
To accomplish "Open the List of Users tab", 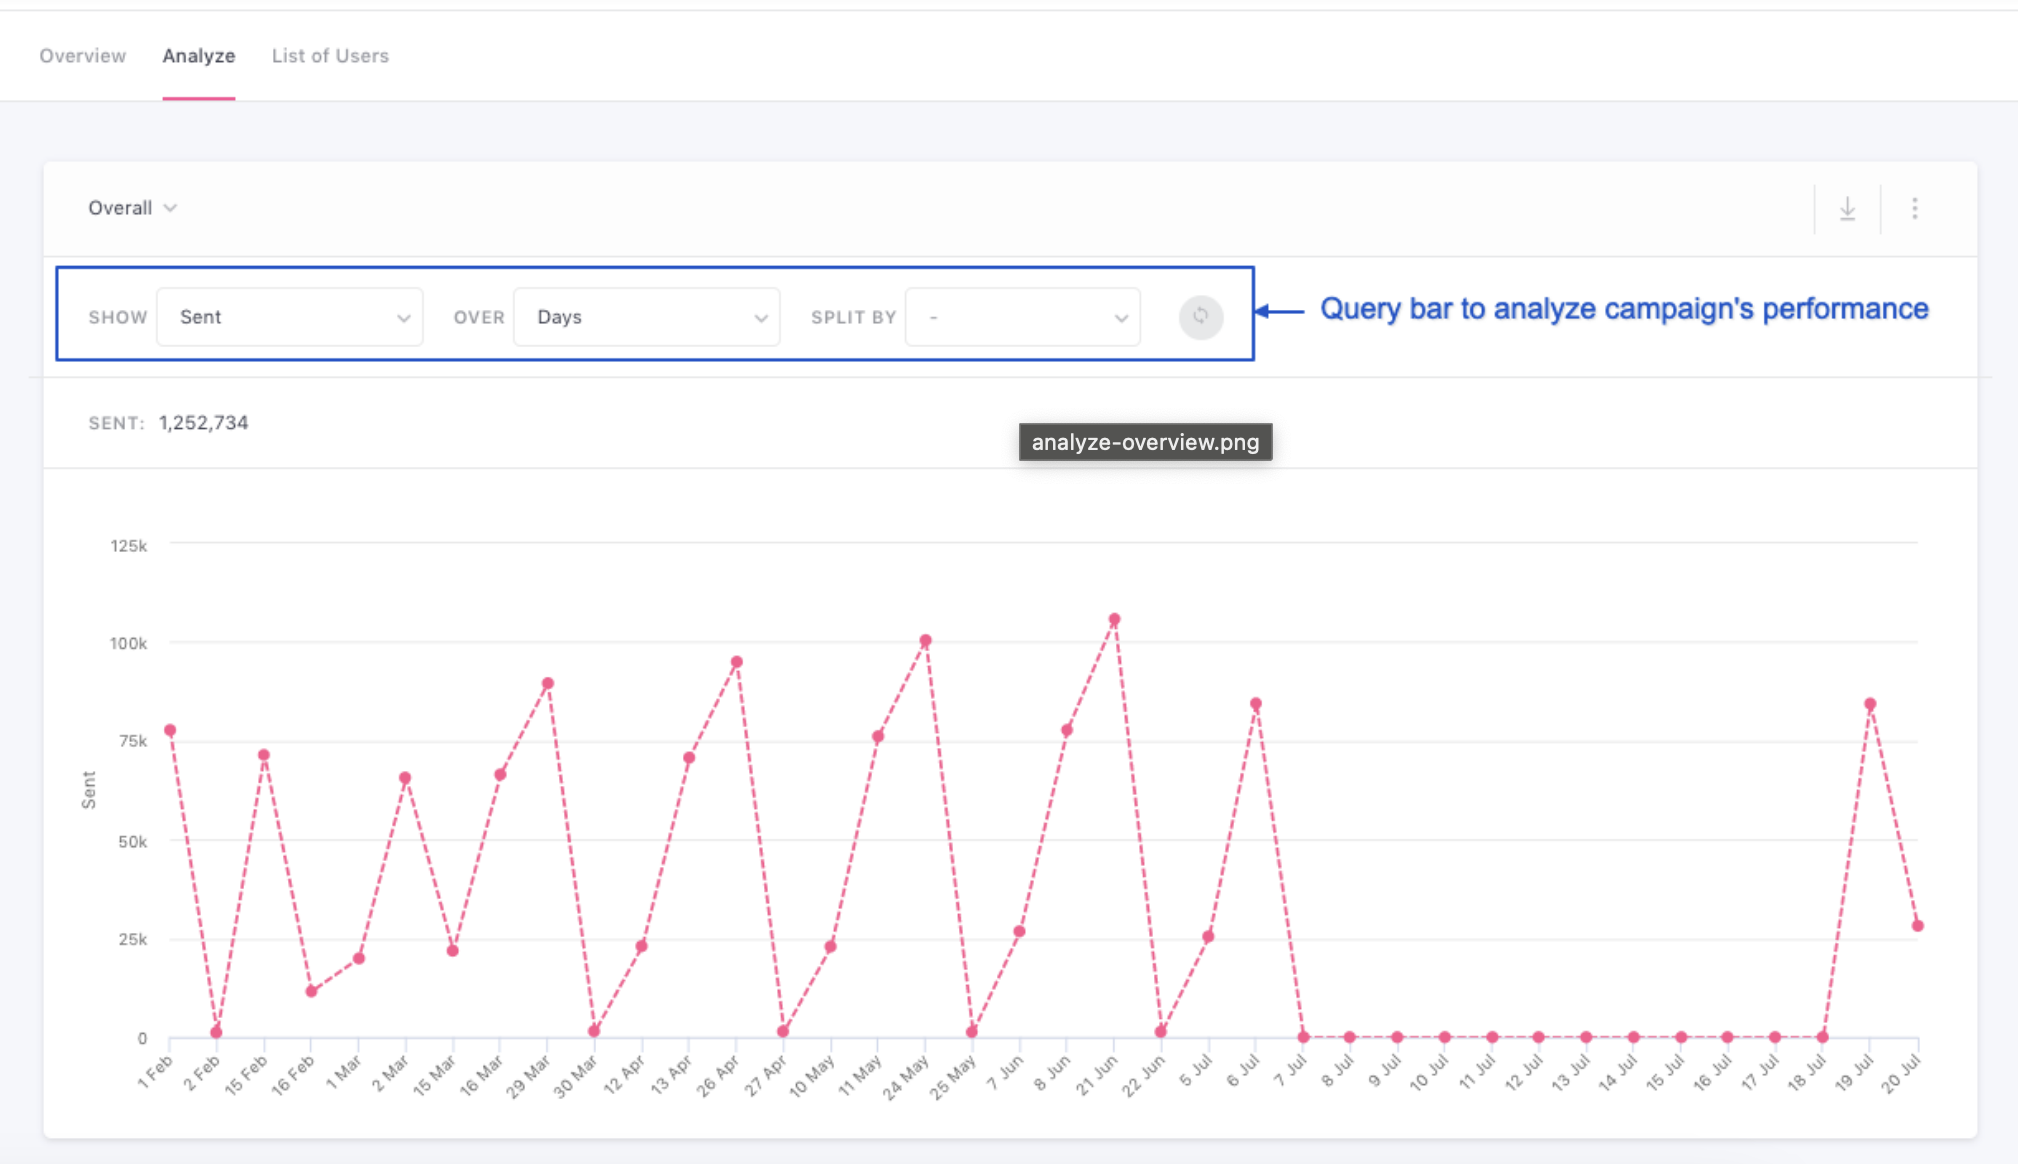I will click(330, 56).
